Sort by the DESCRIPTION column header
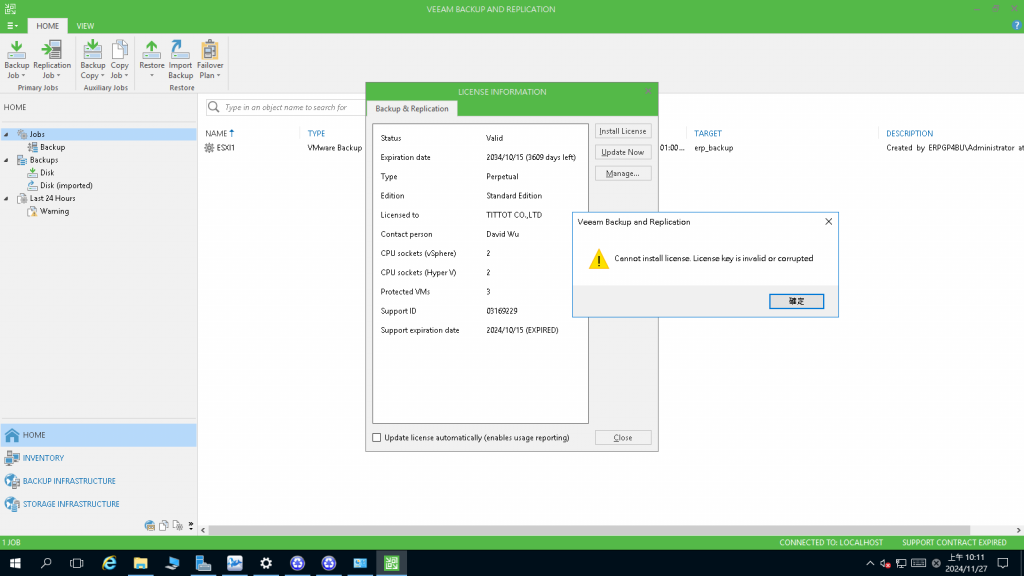Viewport: 1024px width, 576px height. 909,133
